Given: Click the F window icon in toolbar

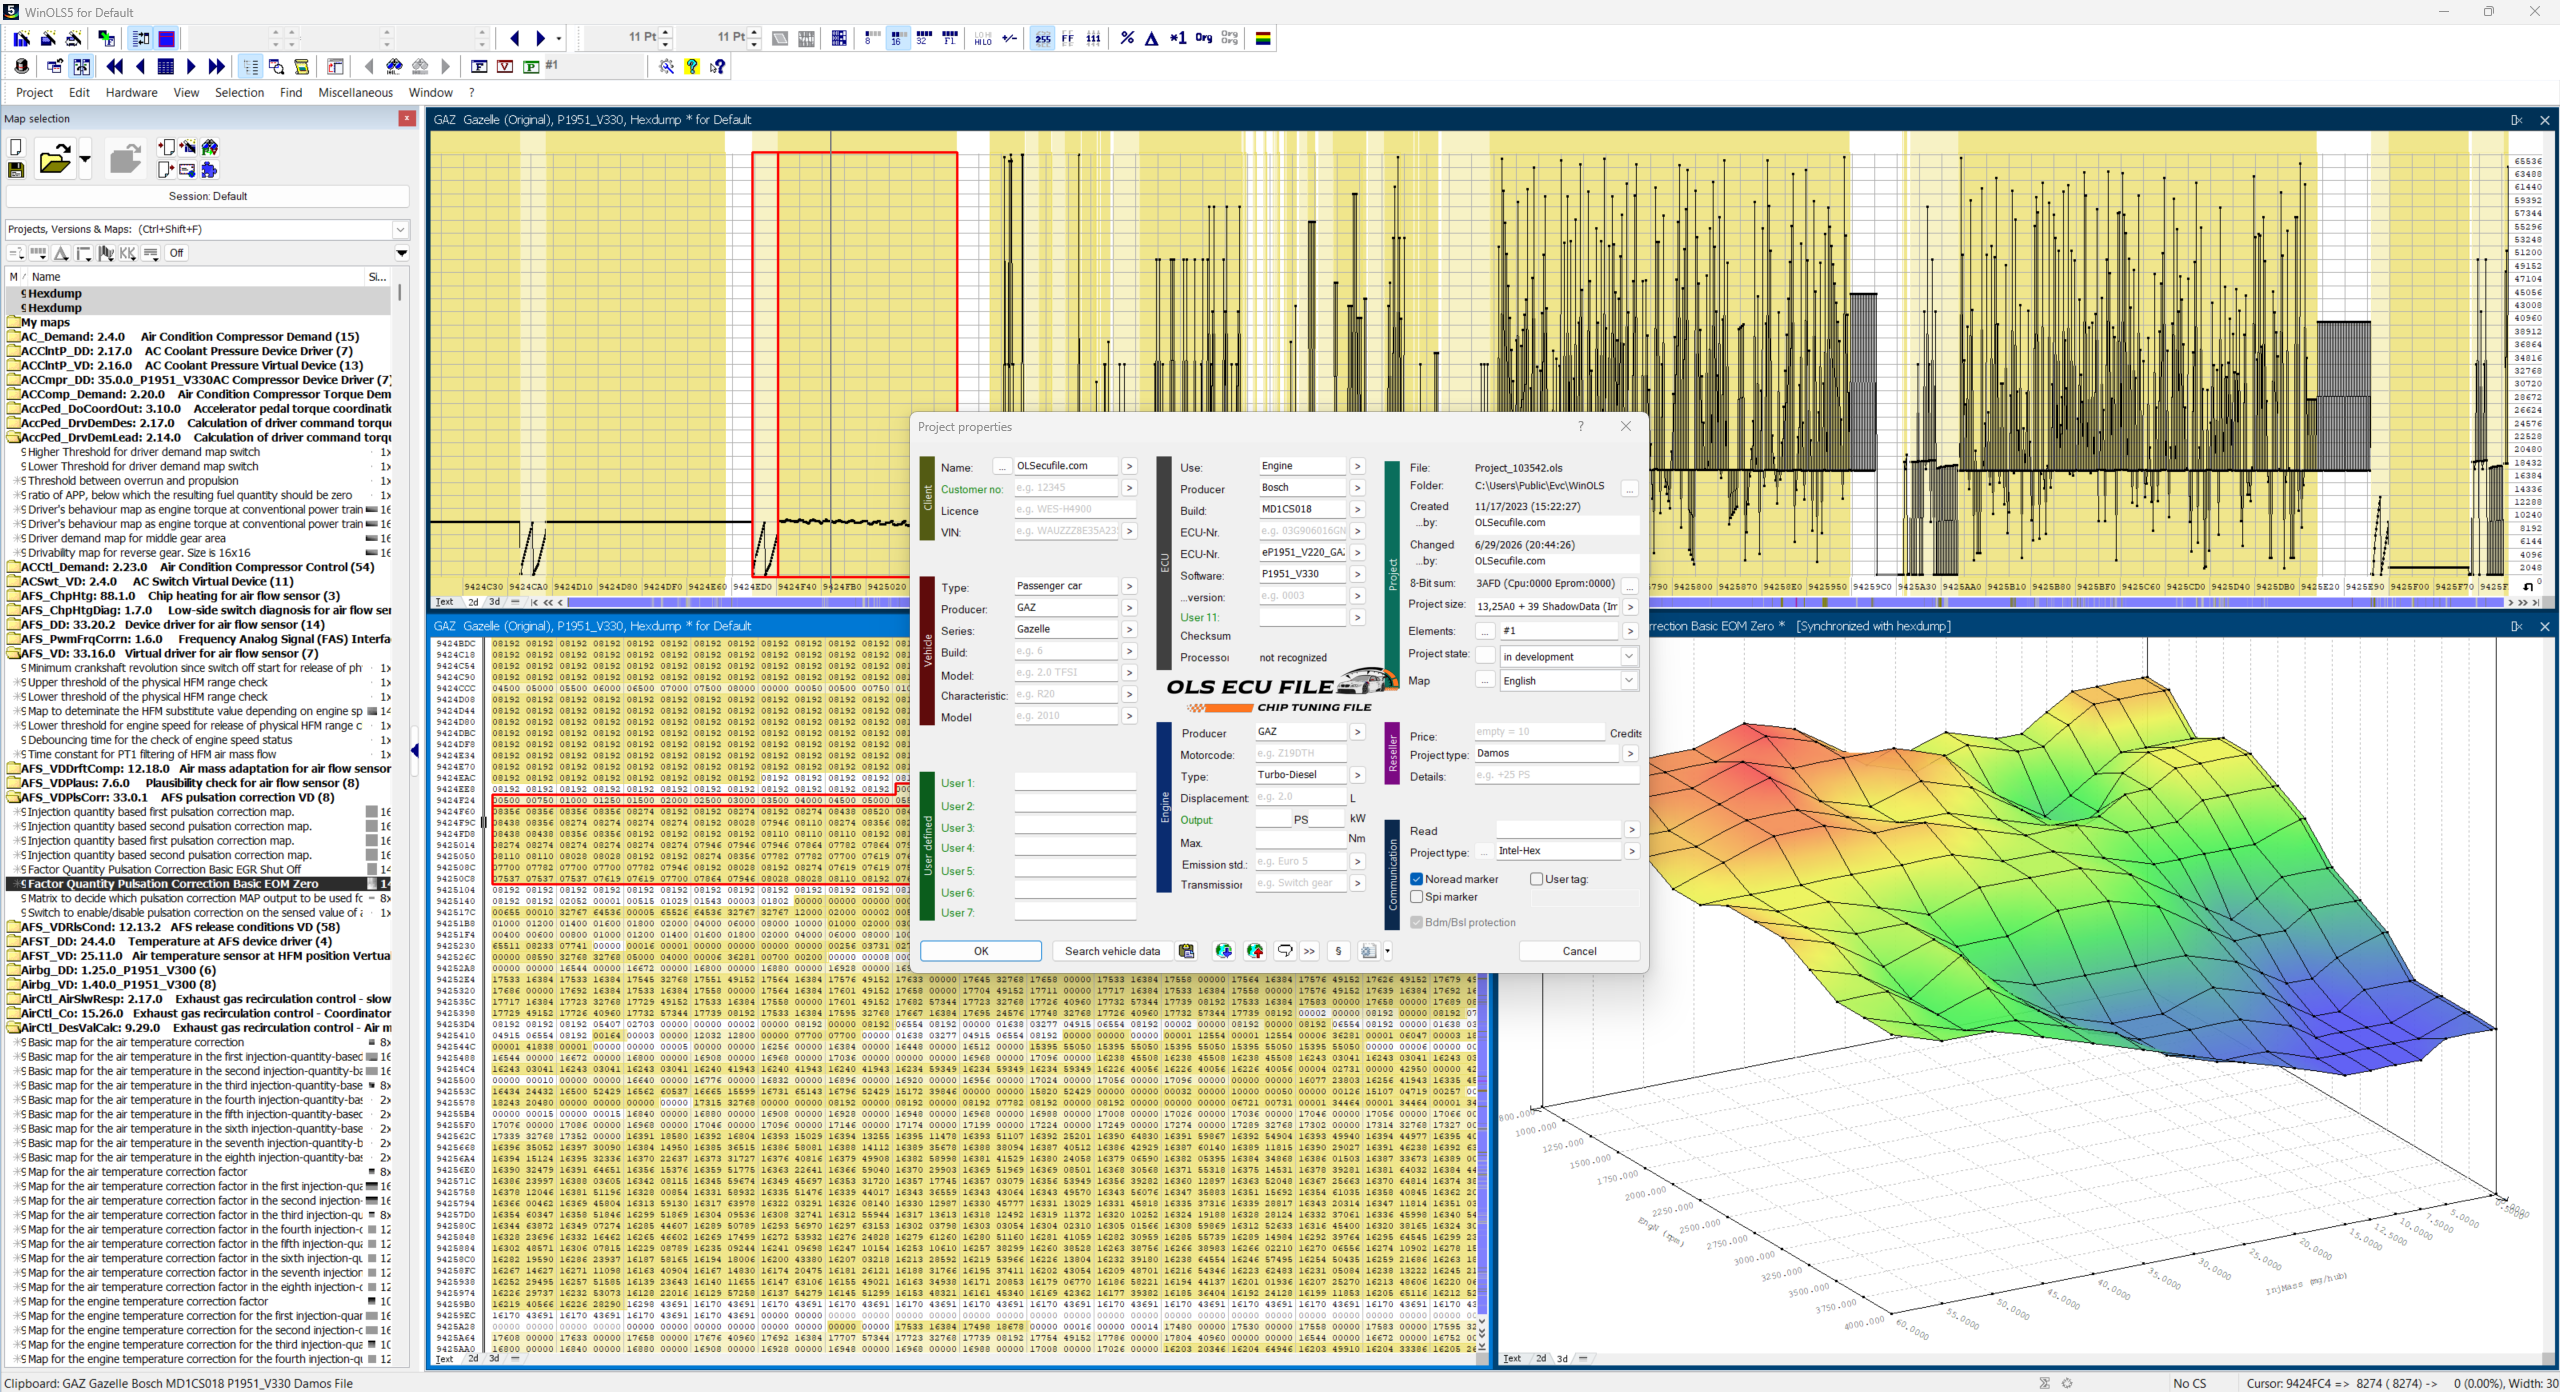Looking at the screenshot, I should [x=479, y=67].
